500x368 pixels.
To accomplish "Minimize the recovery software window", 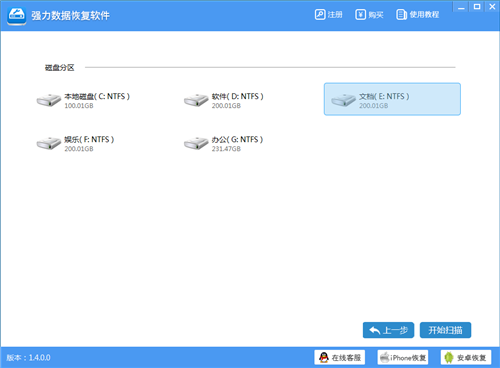I will click(x=461, y=7).
